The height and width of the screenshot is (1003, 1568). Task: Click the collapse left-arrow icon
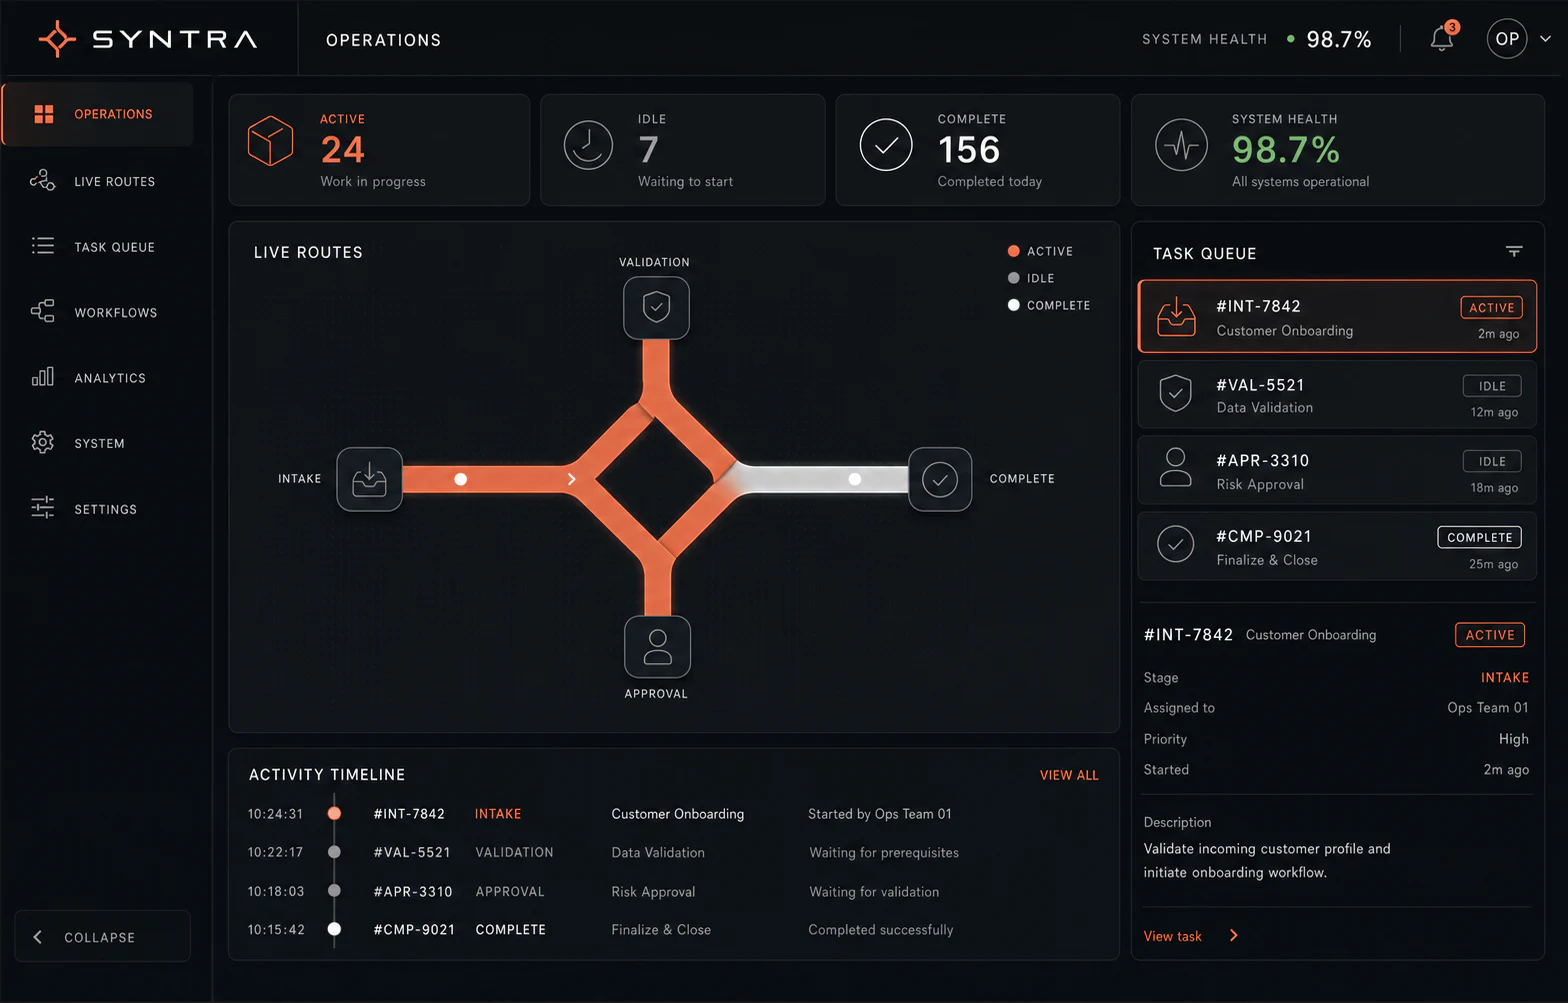(38, 937)
